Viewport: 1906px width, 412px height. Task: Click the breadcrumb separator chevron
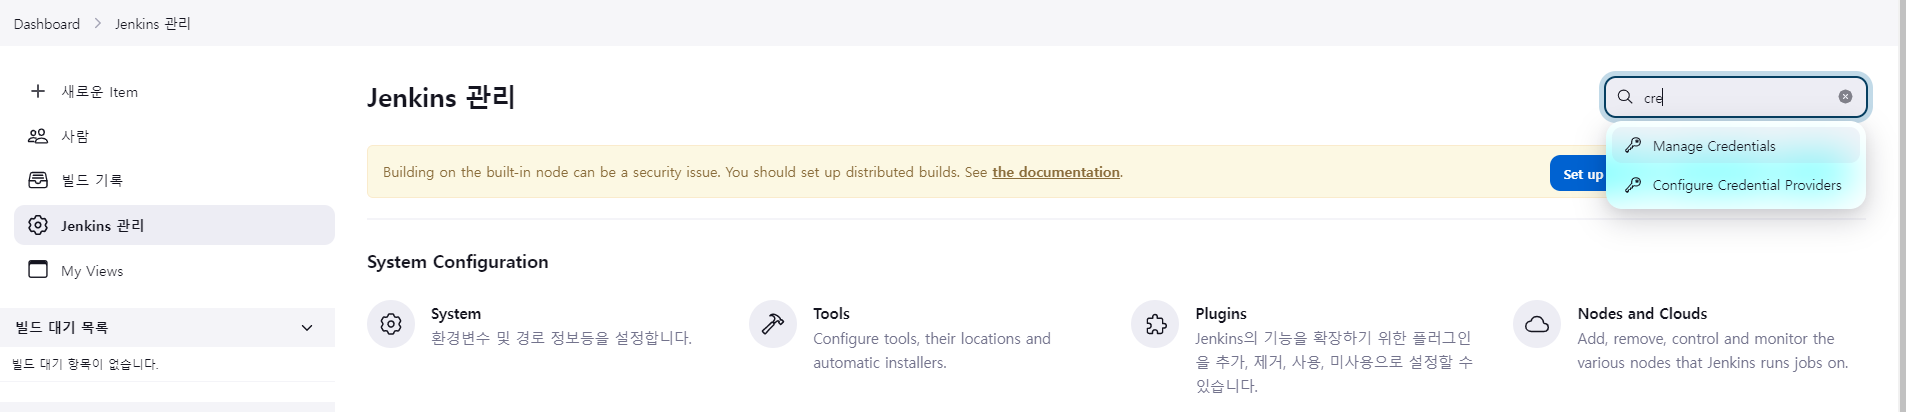(98, 23)
